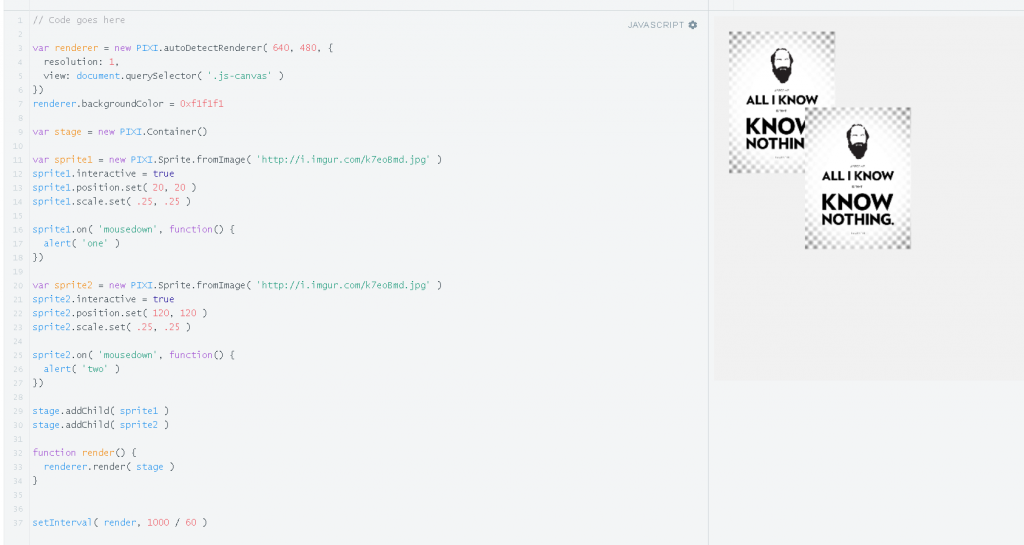Click 'renderer.render( stage )' line
This screenshot has height=545, width=1024.
[x=109, y=467]
